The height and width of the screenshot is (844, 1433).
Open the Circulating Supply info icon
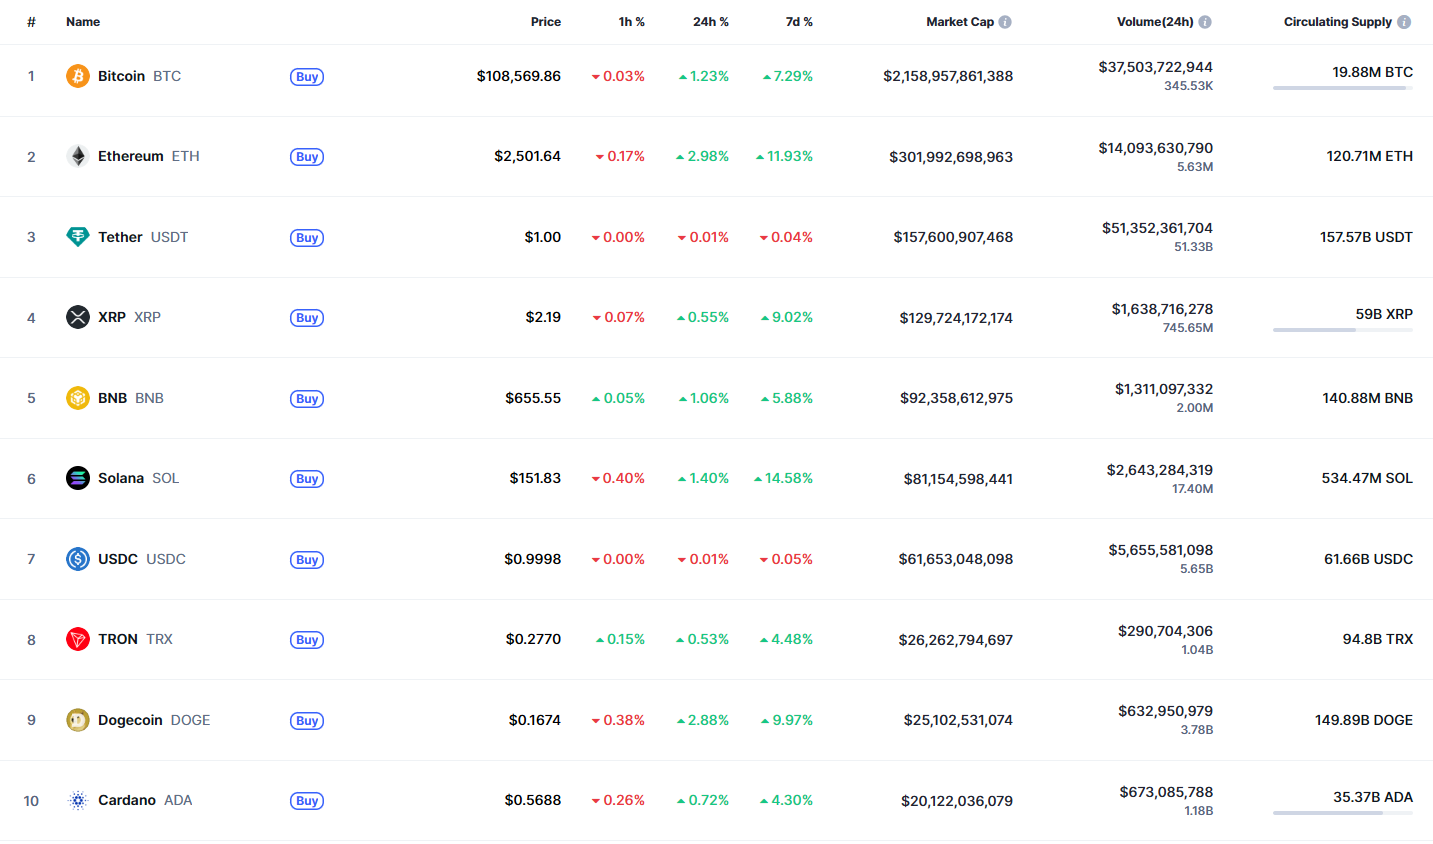click(x=1404, y=22)
